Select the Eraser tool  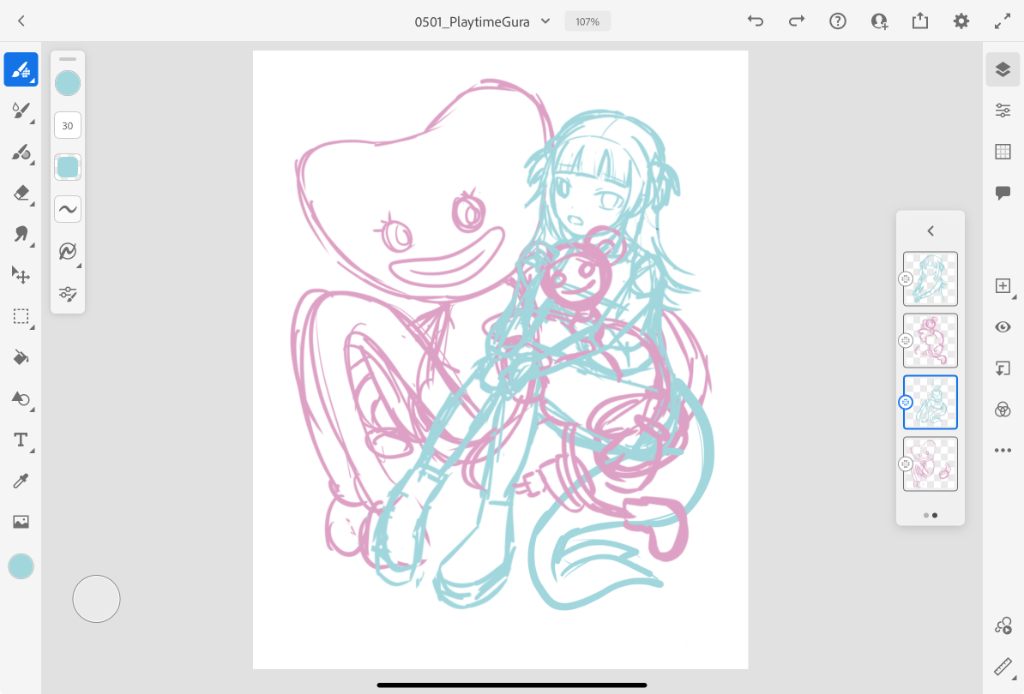[21, 193]
